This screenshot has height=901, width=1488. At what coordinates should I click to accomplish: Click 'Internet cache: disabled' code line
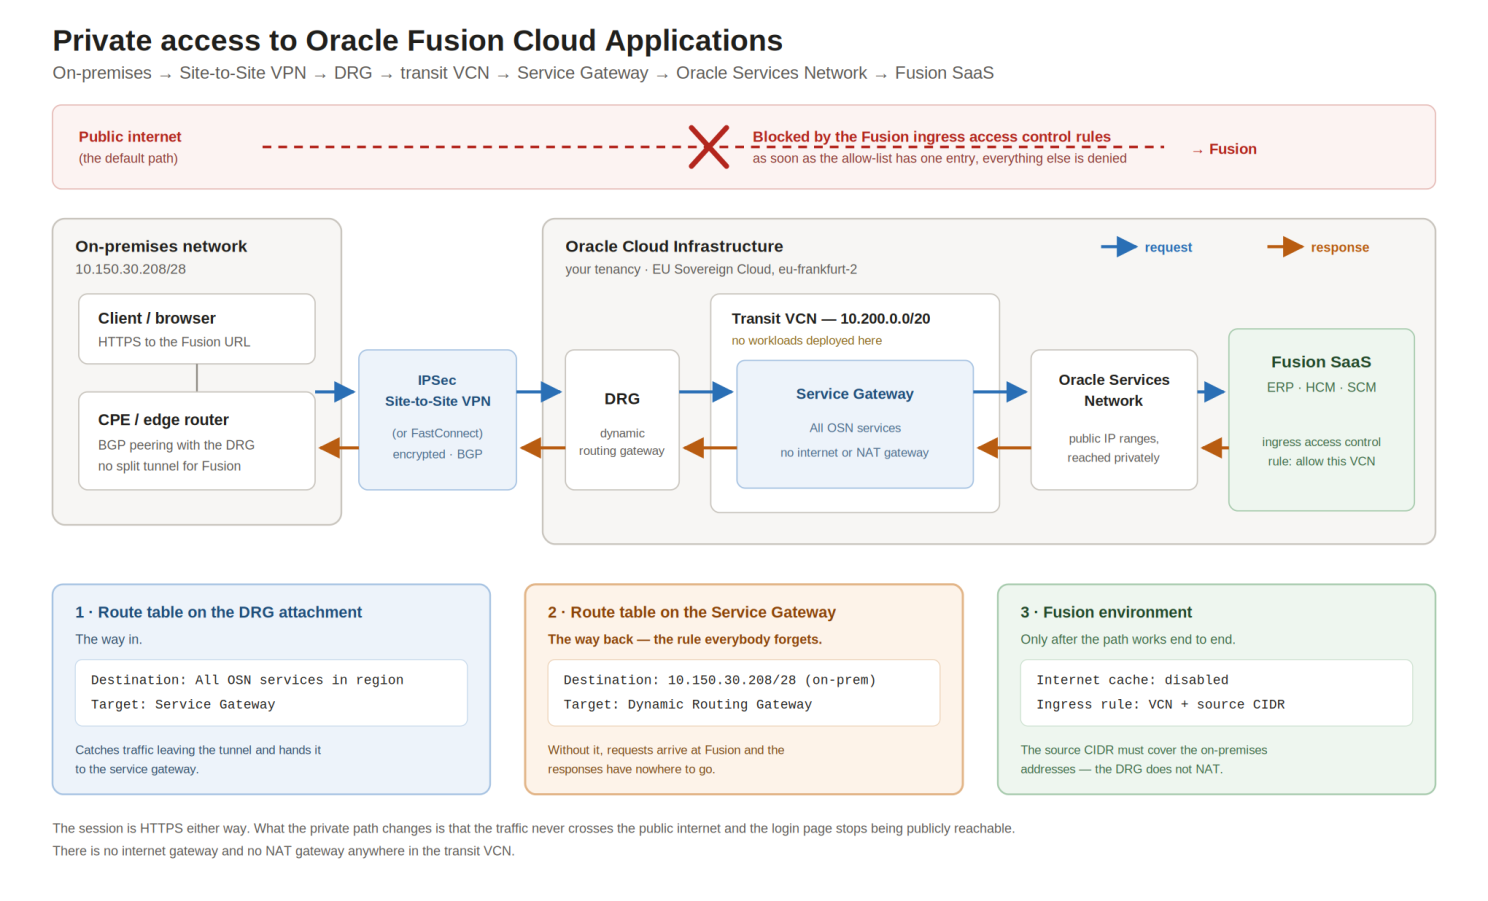pyautogui.click(x=1132, y=680)
